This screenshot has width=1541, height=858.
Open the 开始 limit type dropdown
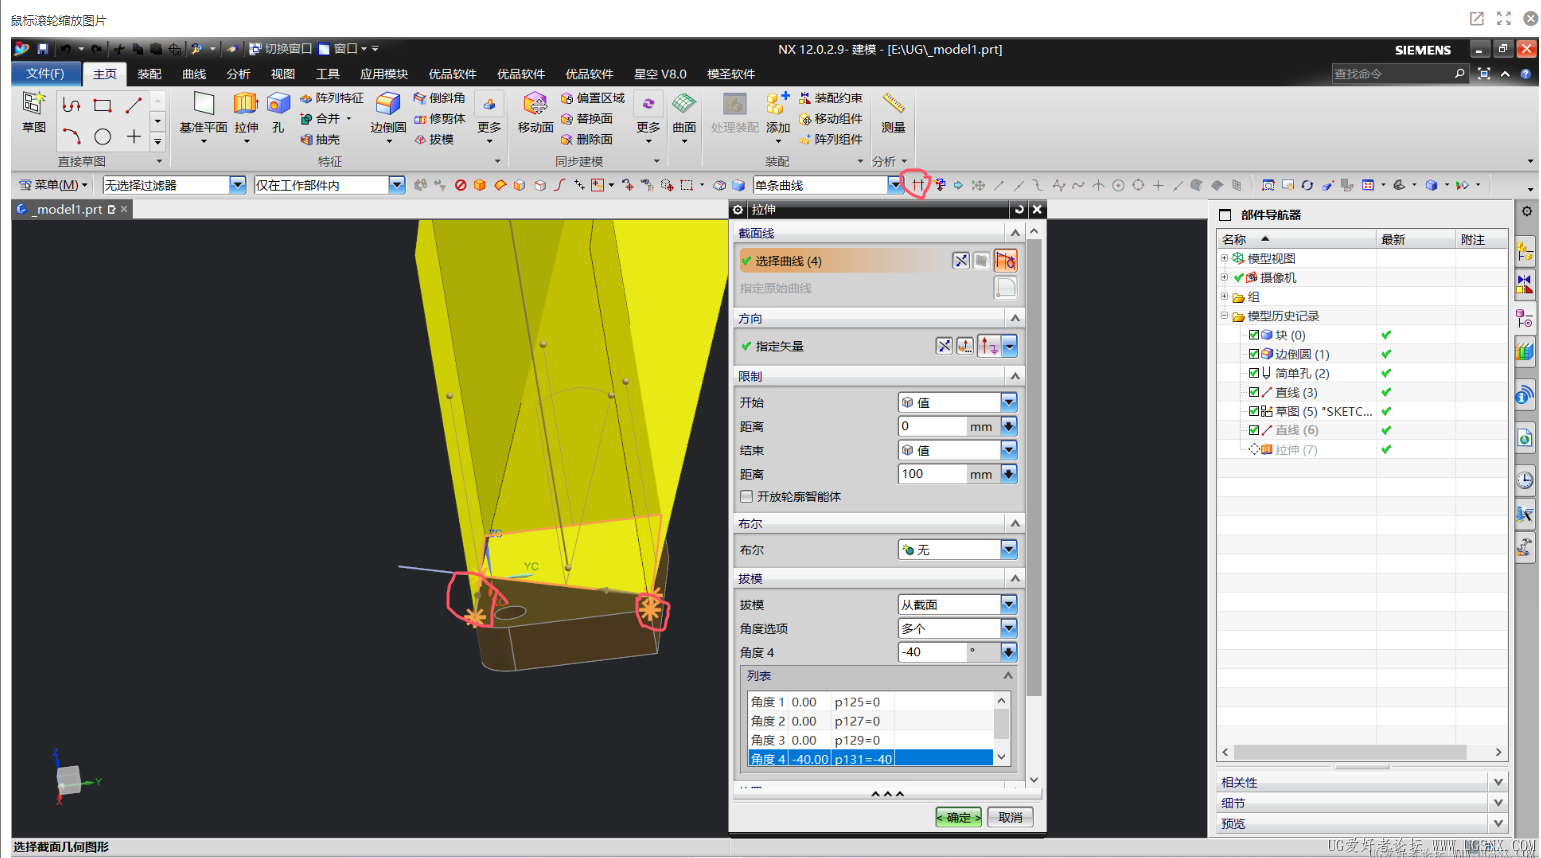(1008, 402)
